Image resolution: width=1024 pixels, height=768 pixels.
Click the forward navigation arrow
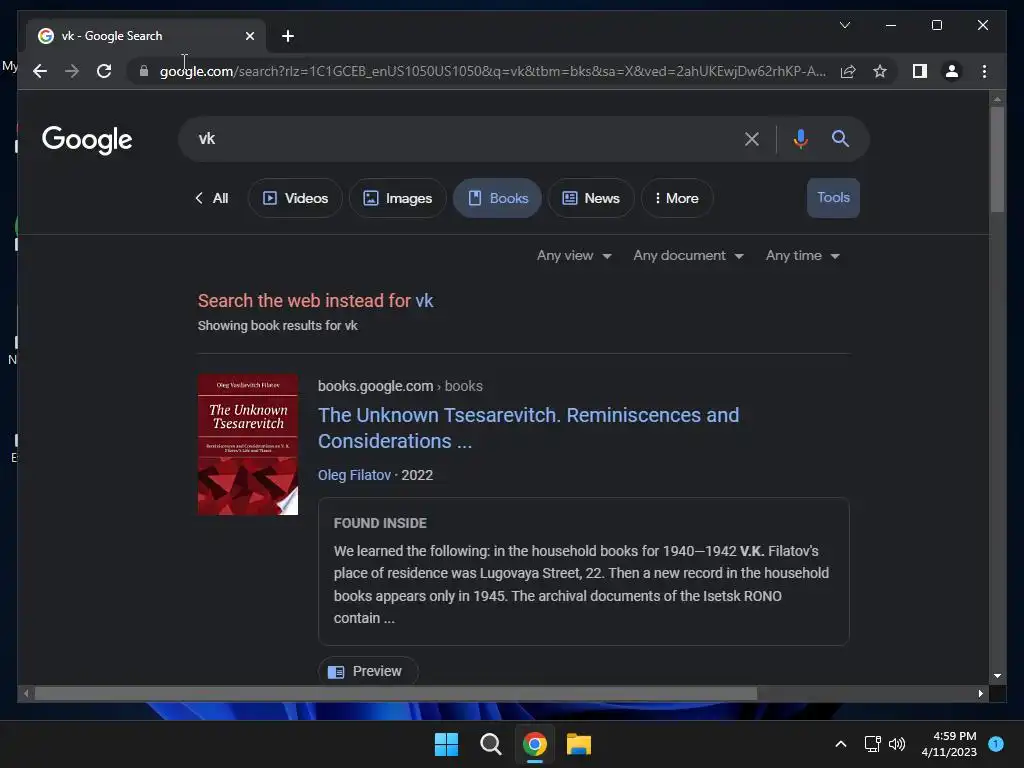click(72, 71)
